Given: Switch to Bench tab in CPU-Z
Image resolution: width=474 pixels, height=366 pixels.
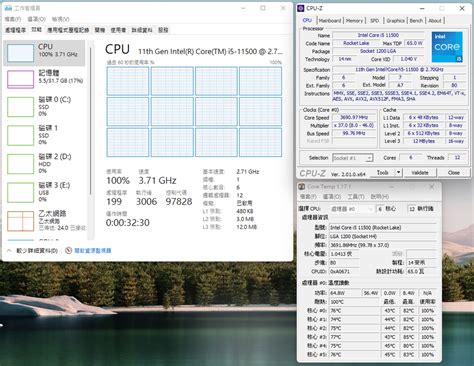Looking at the screenshot, I should pyautogui.click(x=416, y=21).
